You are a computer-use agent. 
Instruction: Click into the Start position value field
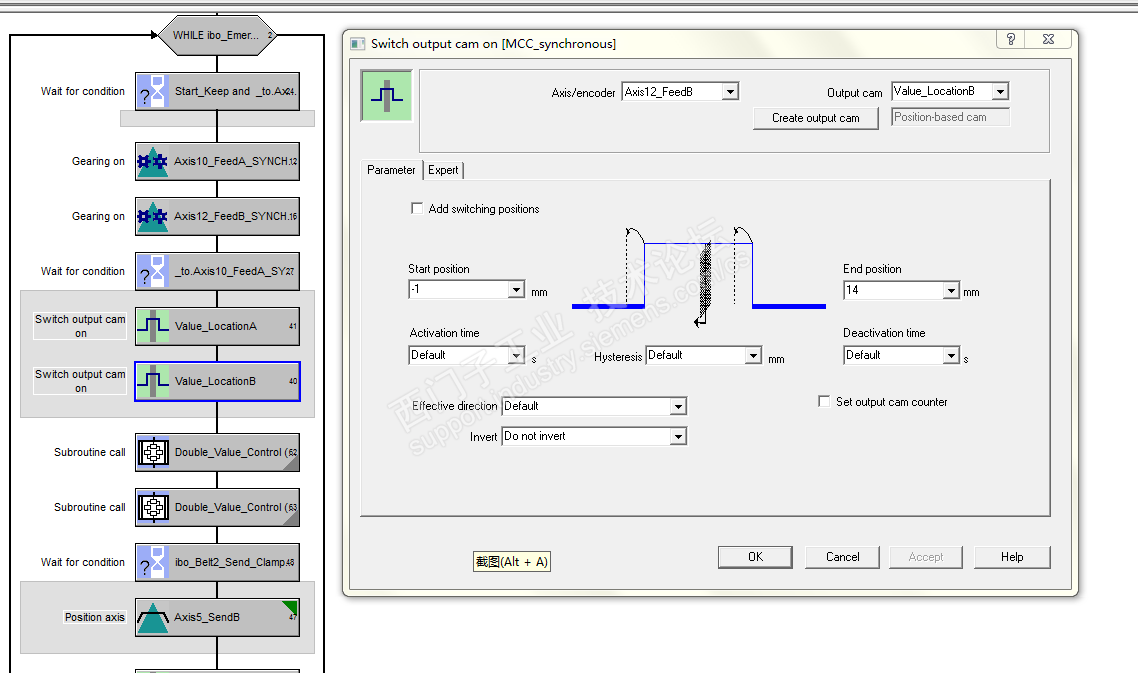[459, 290]
